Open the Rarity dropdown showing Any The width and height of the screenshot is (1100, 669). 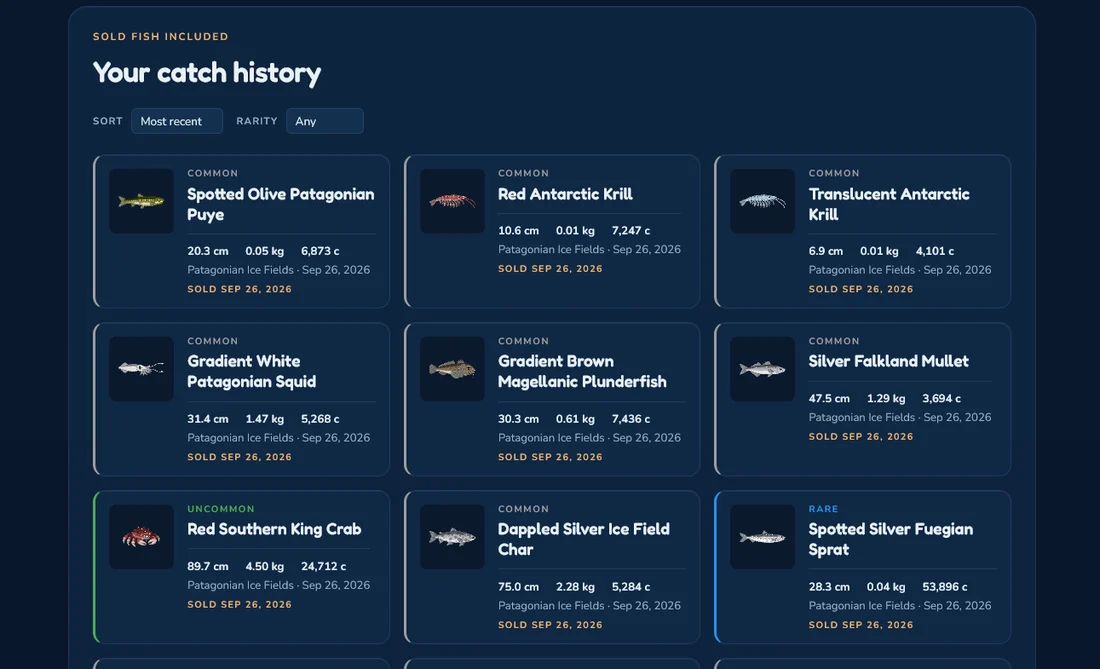click(325, 121)
